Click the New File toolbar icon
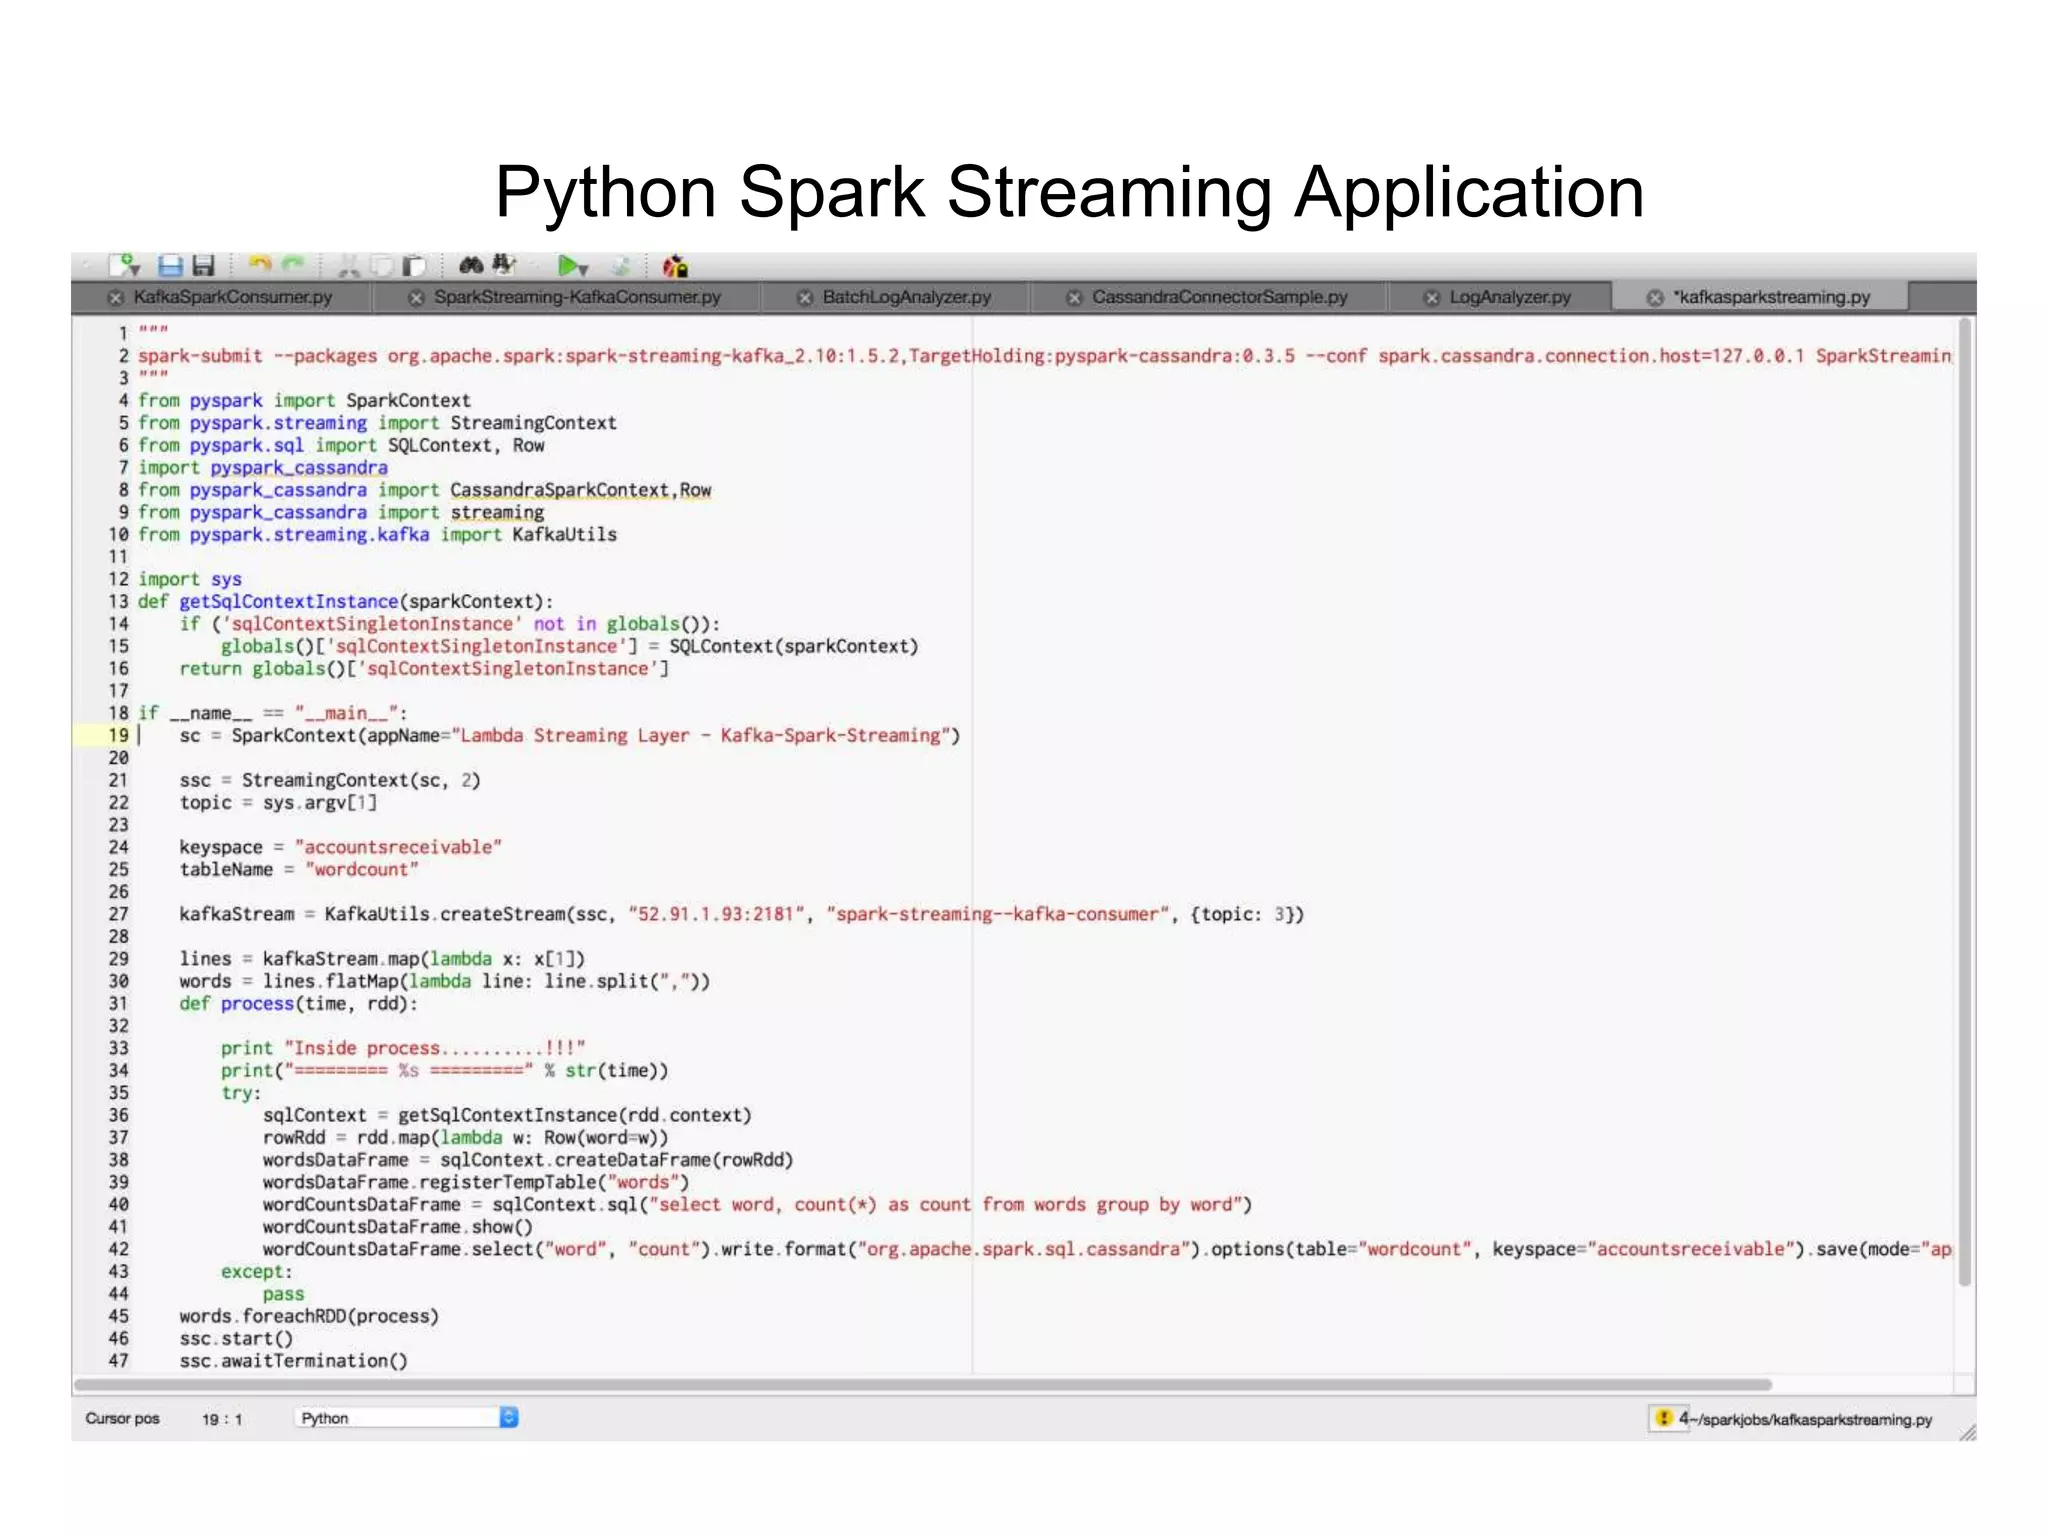The height and width of the screenshot is (1536, 2048). point(125,265)
